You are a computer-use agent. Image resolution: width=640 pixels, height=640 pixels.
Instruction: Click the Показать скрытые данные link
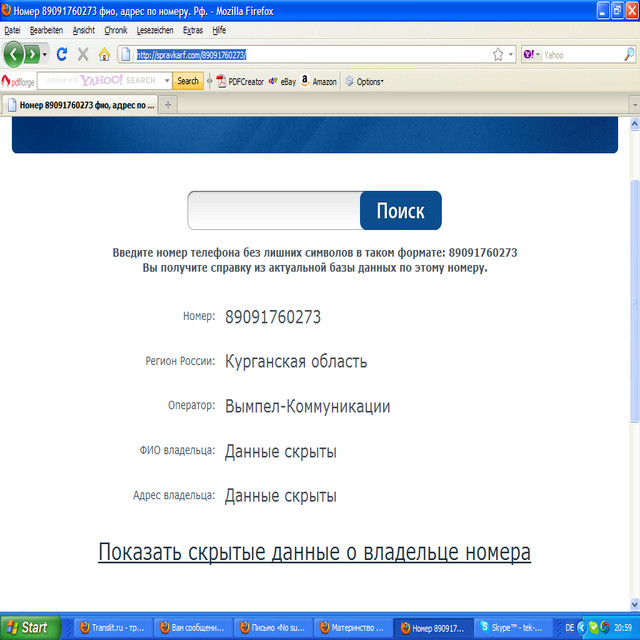tap(314, 552)
